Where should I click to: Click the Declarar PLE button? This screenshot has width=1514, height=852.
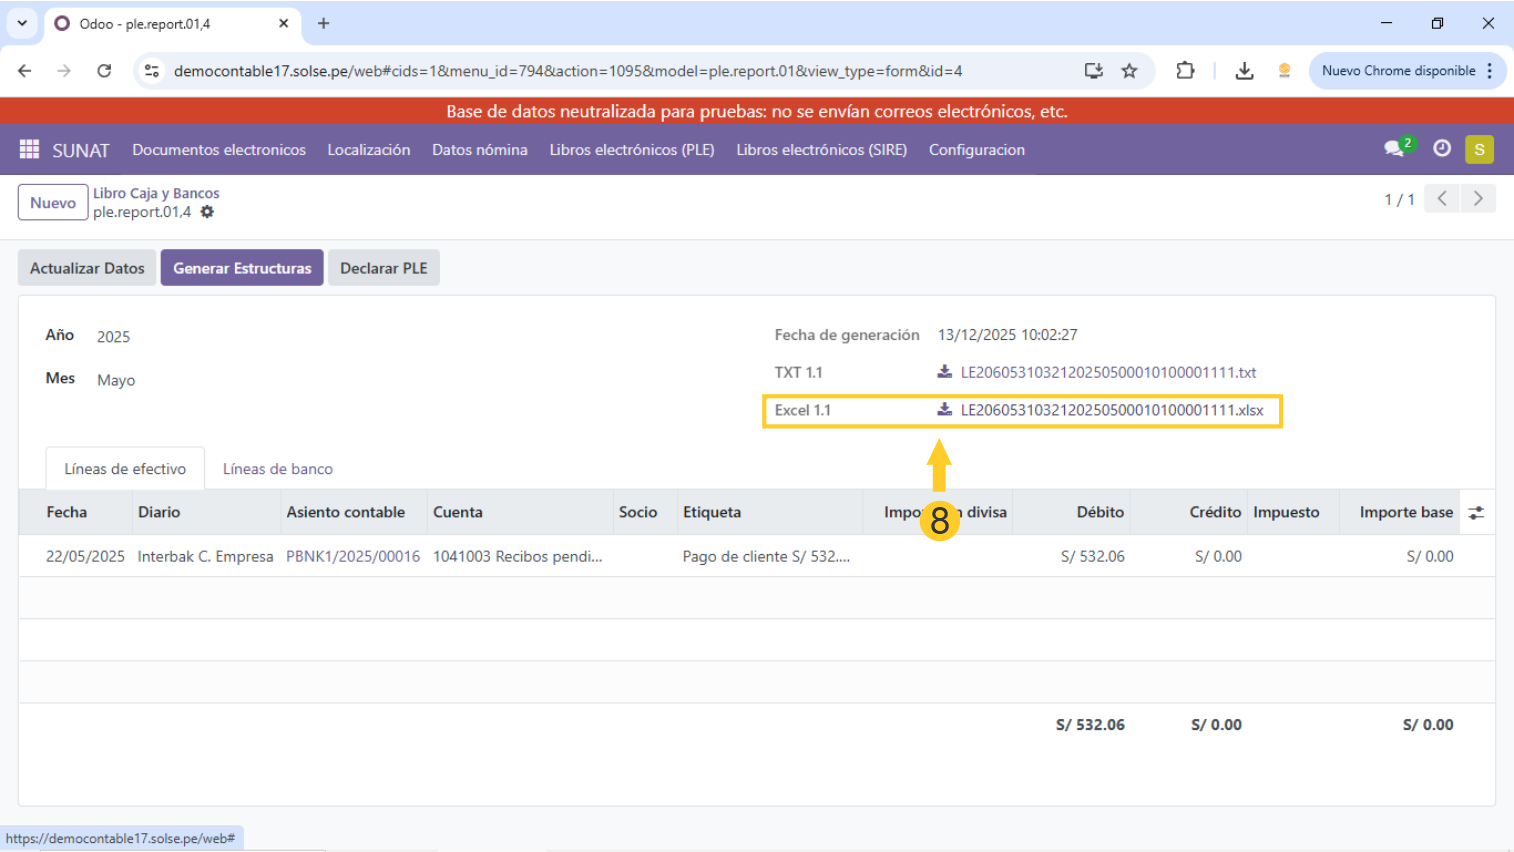click(x=383, y=268)
